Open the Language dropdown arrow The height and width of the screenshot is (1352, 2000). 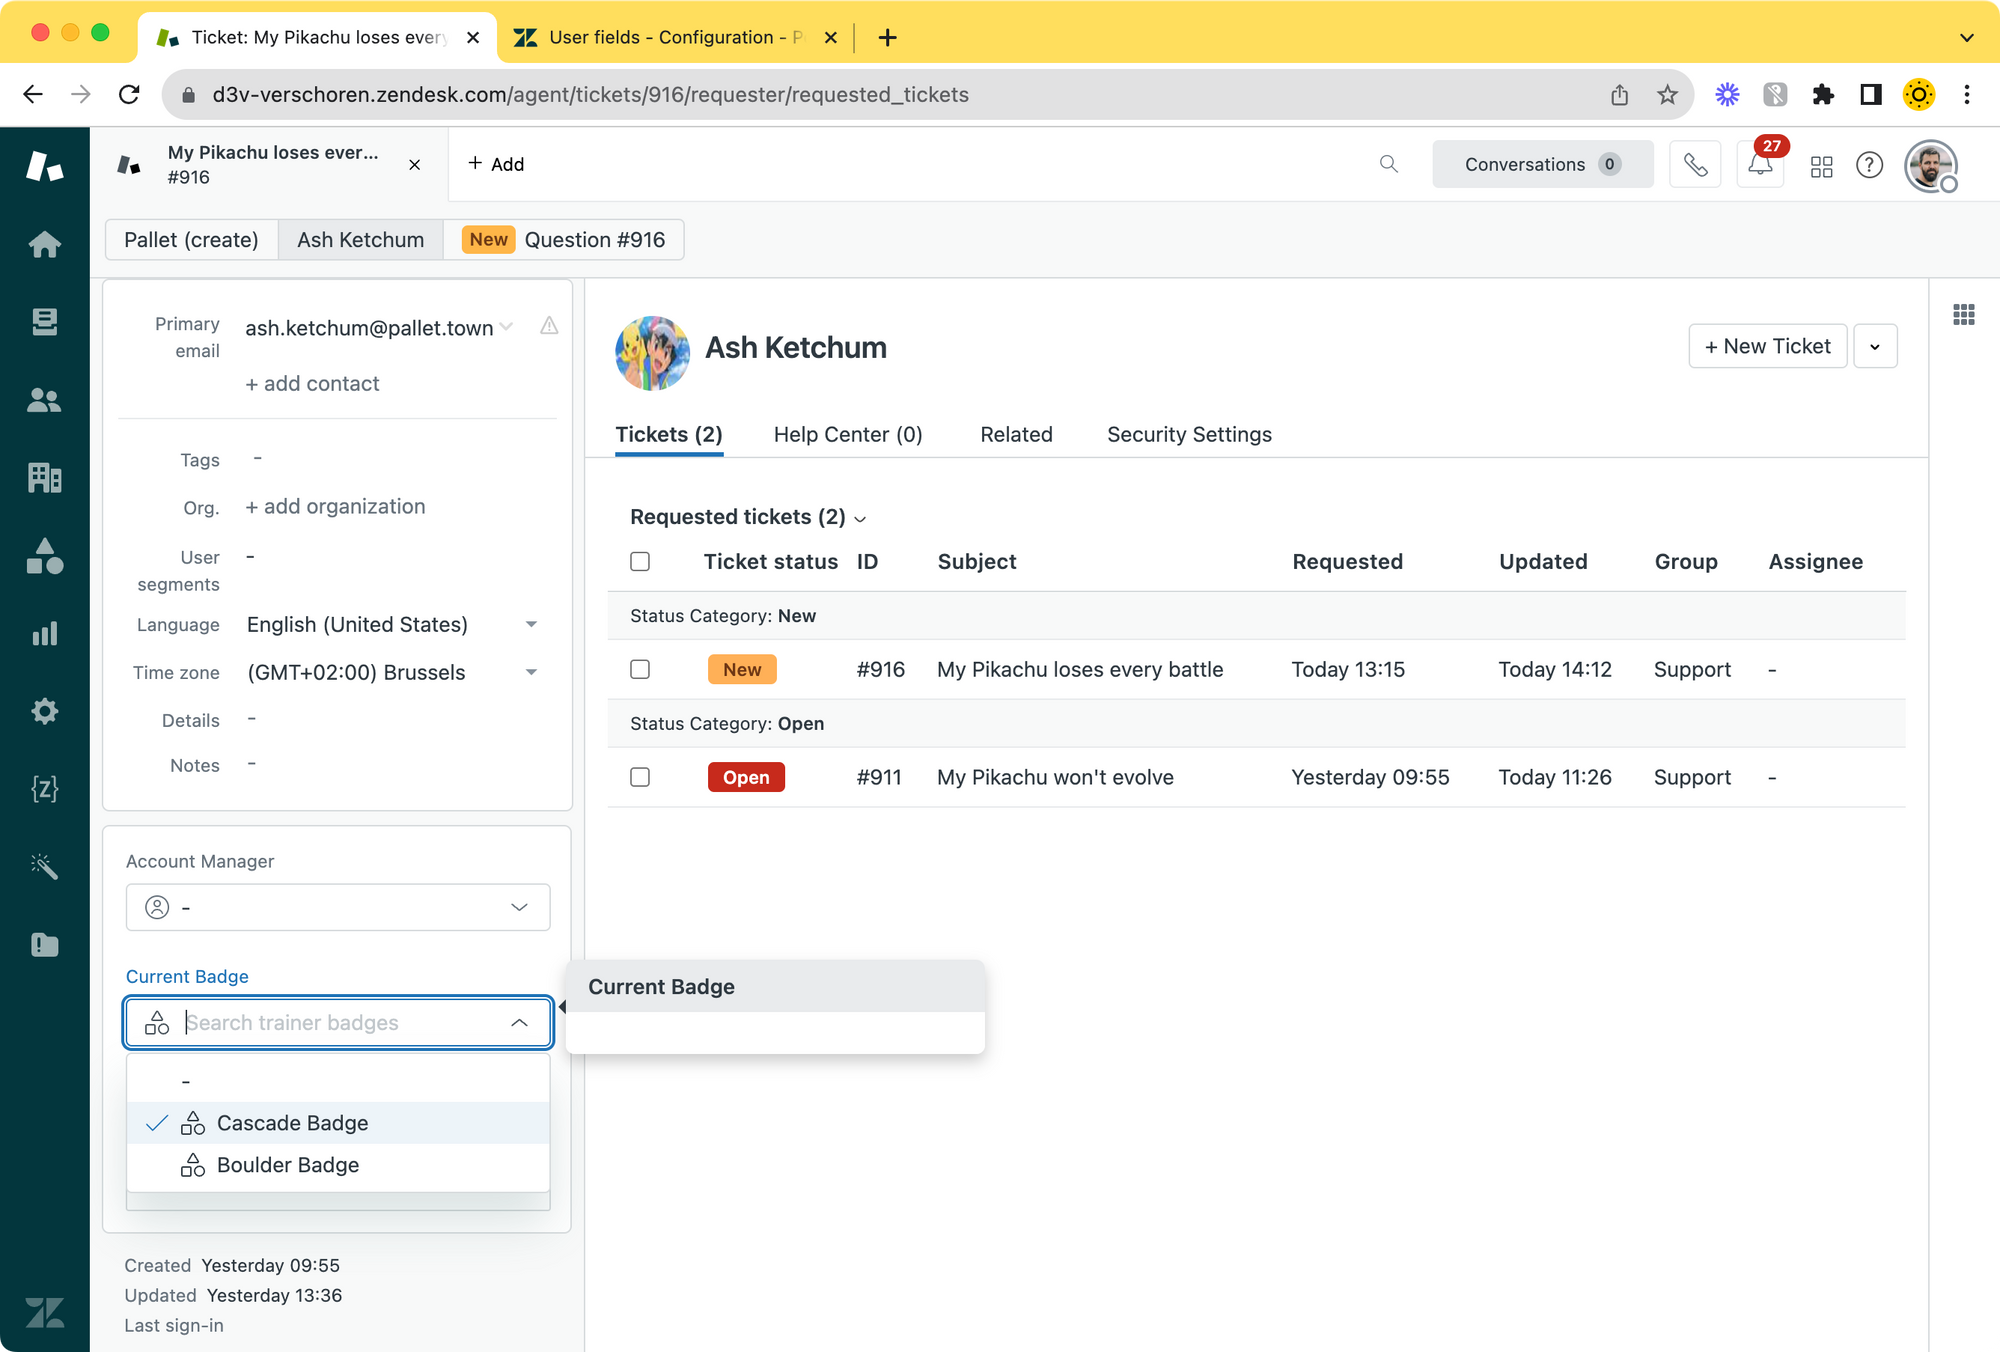click(x=531, y=625)
